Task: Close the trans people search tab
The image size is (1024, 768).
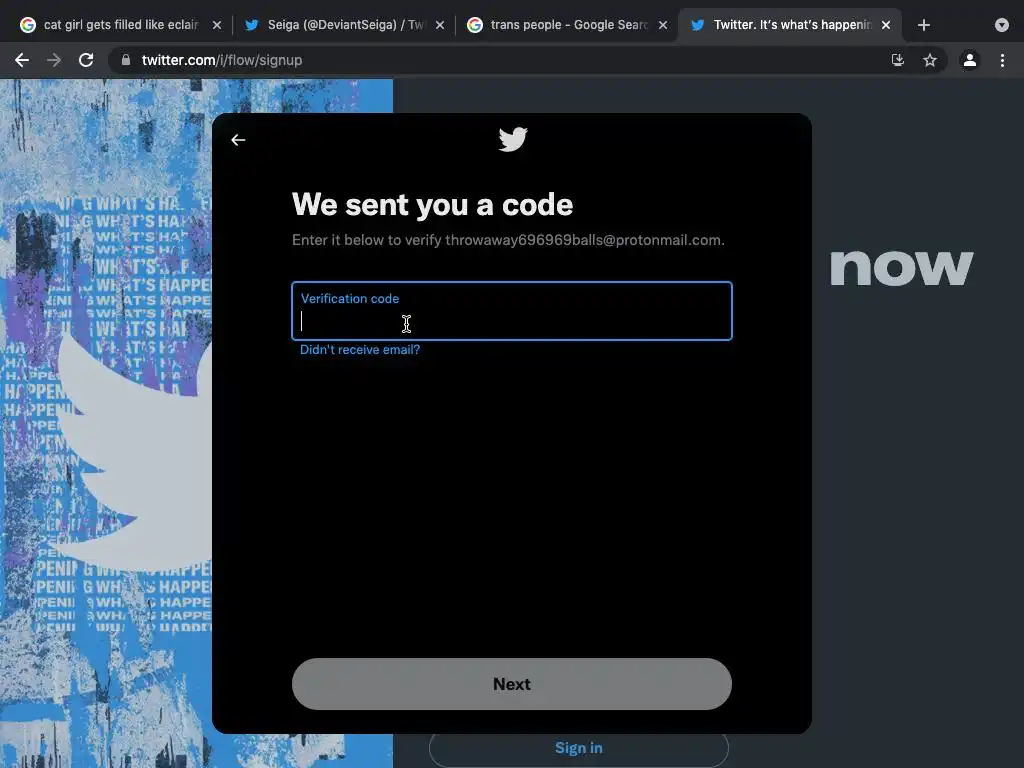Action: tap(663, 25)
